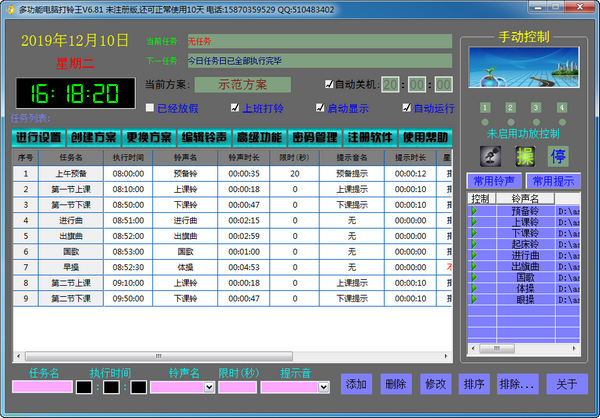
Task: Play the 预备铃 ringtone with green arrow
Action: 475,212
